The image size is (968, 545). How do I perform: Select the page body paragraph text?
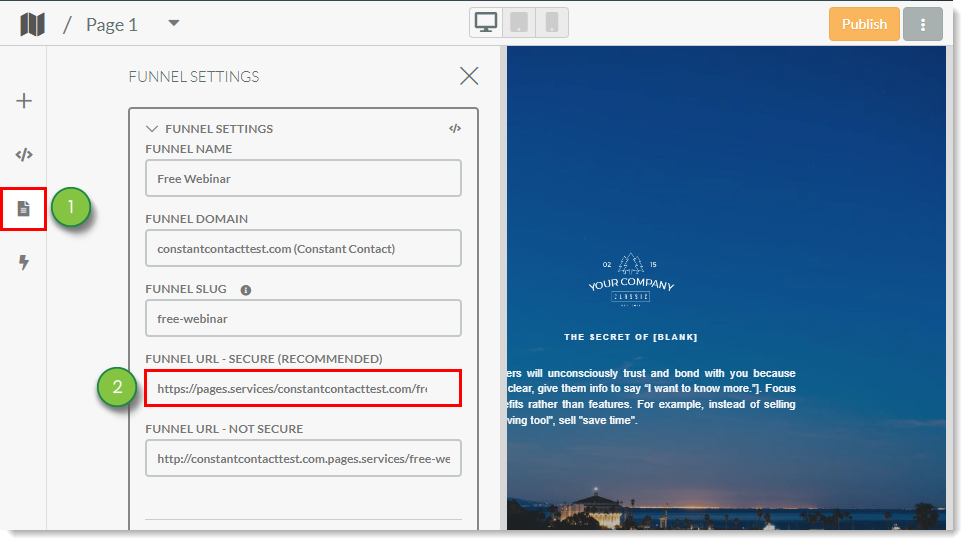(651, 397)
